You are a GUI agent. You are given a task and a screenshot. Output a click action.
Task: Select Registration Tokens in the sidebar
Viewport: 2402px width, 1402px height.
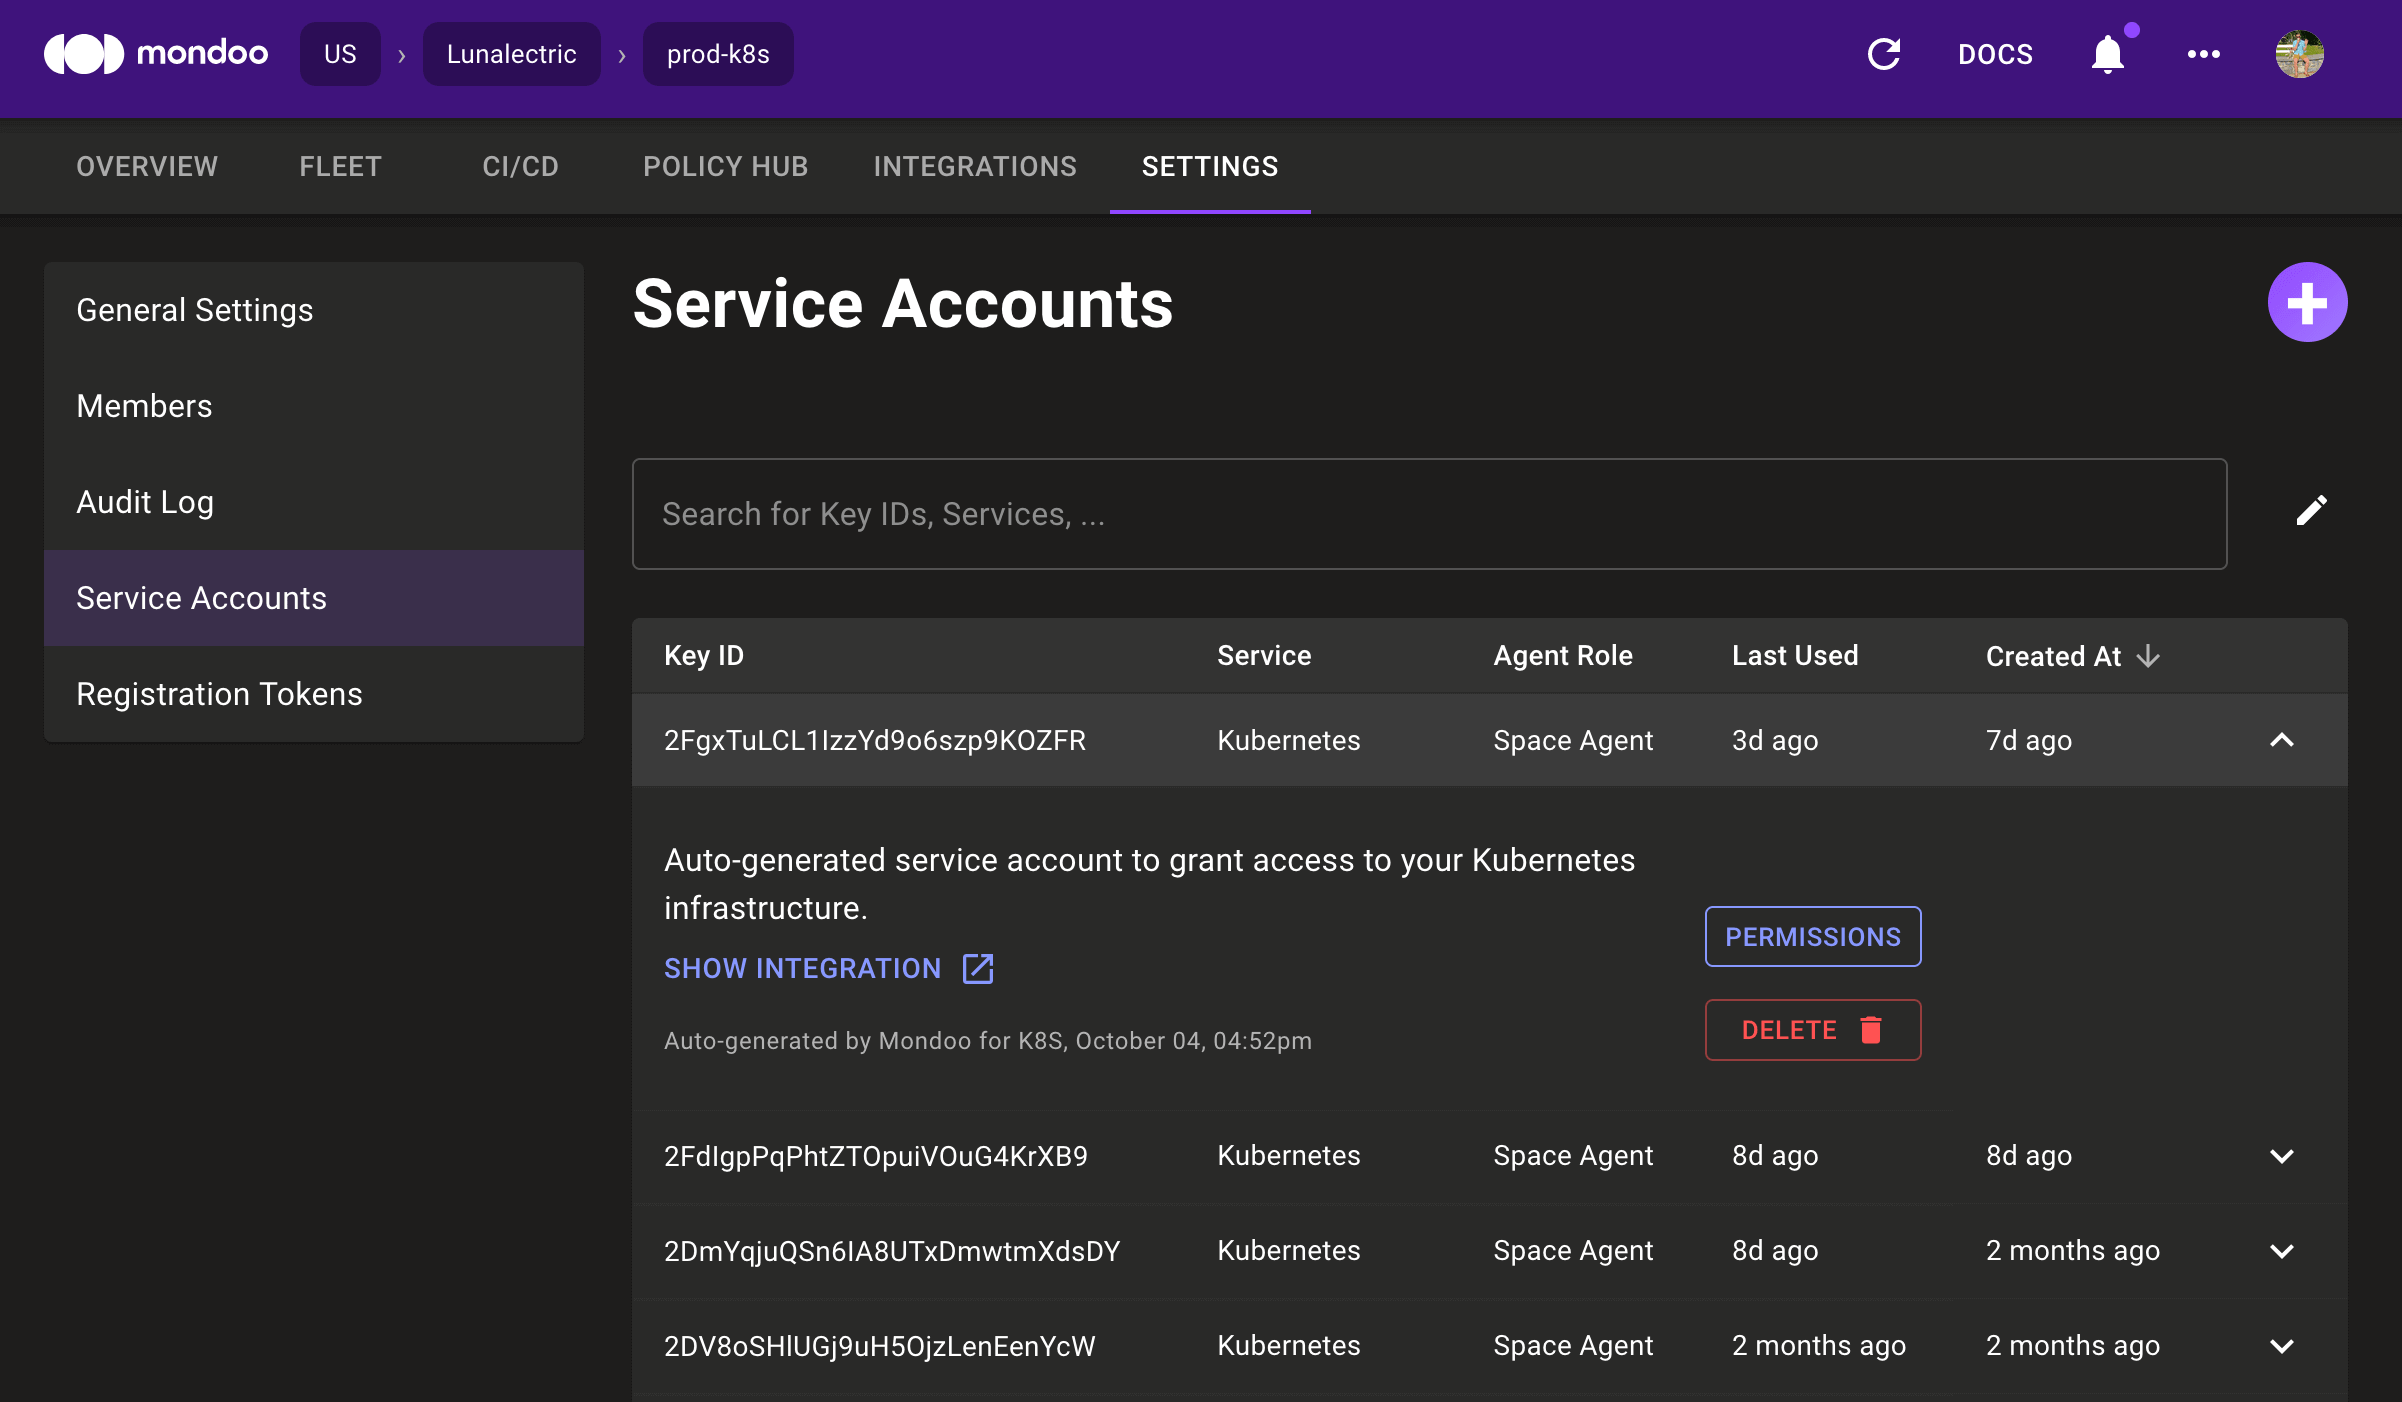[x=219, y=693]
